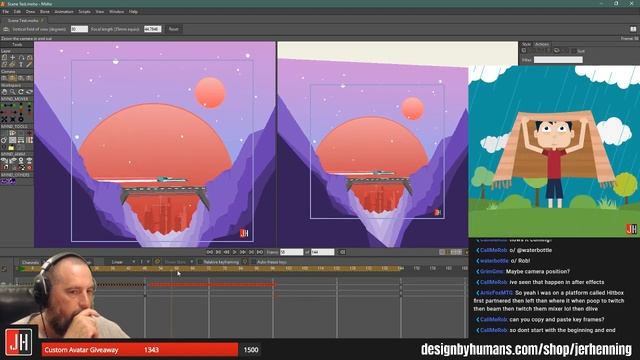Click the vertical field of view input
Viewport: 640px width, 360px height.
tap(79, 29)
